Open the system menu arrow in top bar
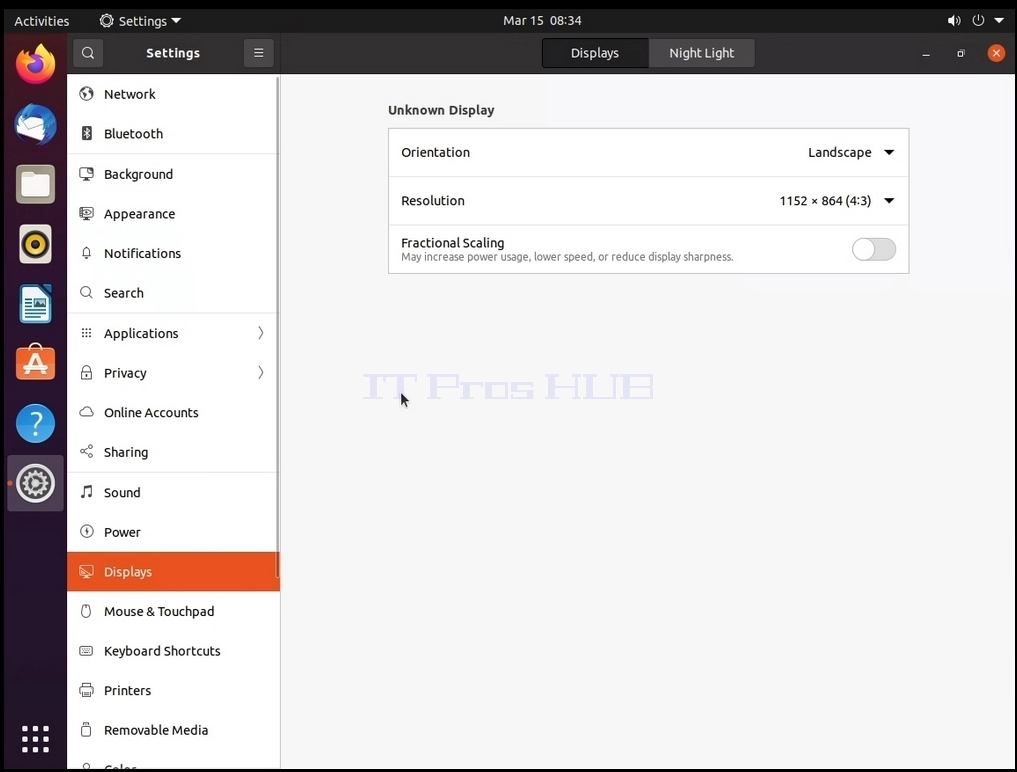 click(x=999, y=21)
